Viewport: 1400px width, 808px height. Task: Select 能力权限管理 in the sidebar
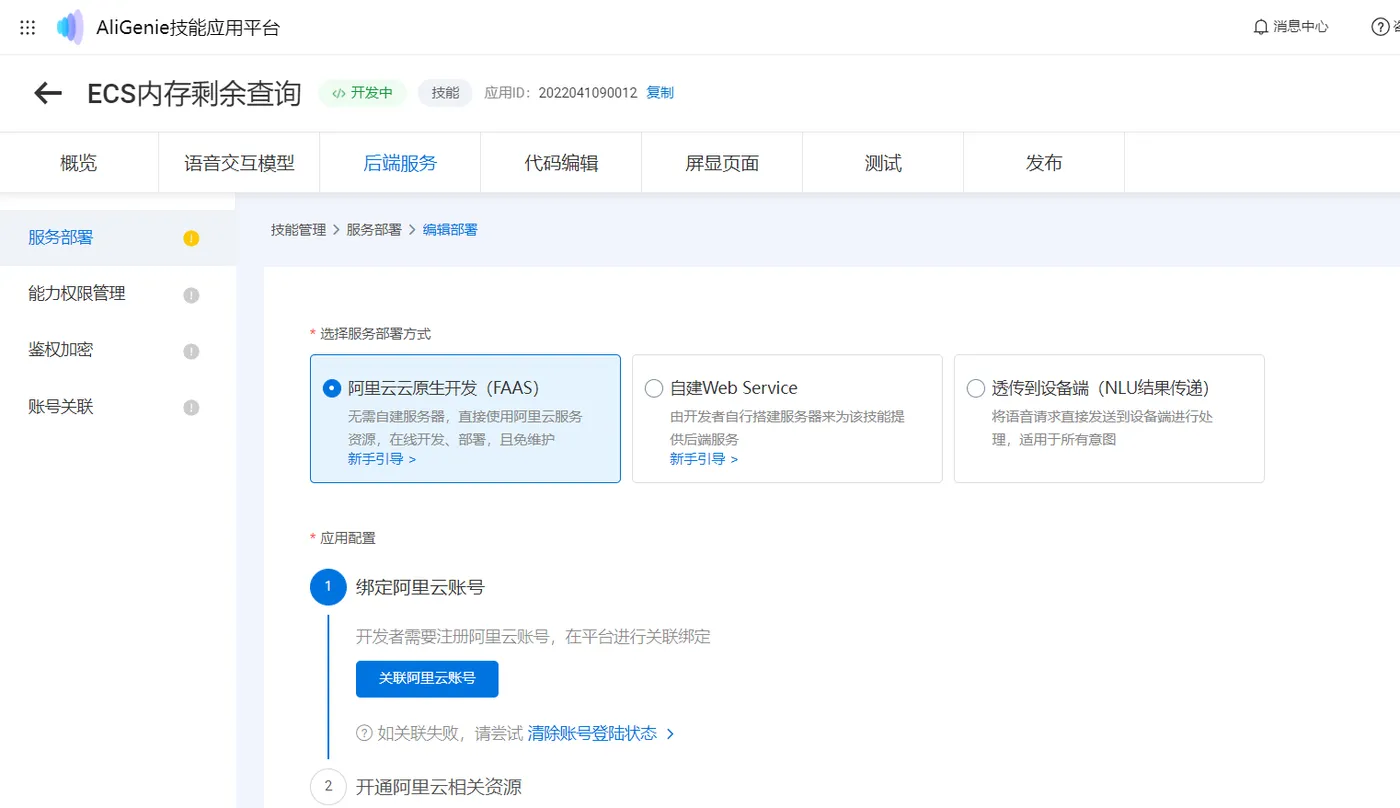(117, 294)
